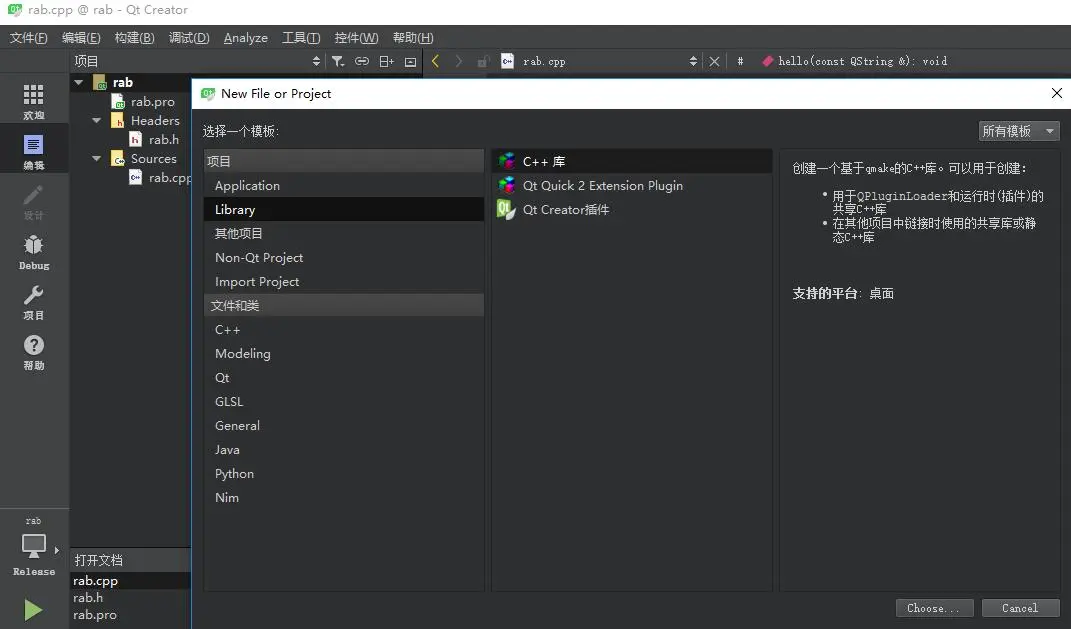Screen dimensions: 1071x629
Task: Click the filter tree icon
Action: (x=337, y=61)
